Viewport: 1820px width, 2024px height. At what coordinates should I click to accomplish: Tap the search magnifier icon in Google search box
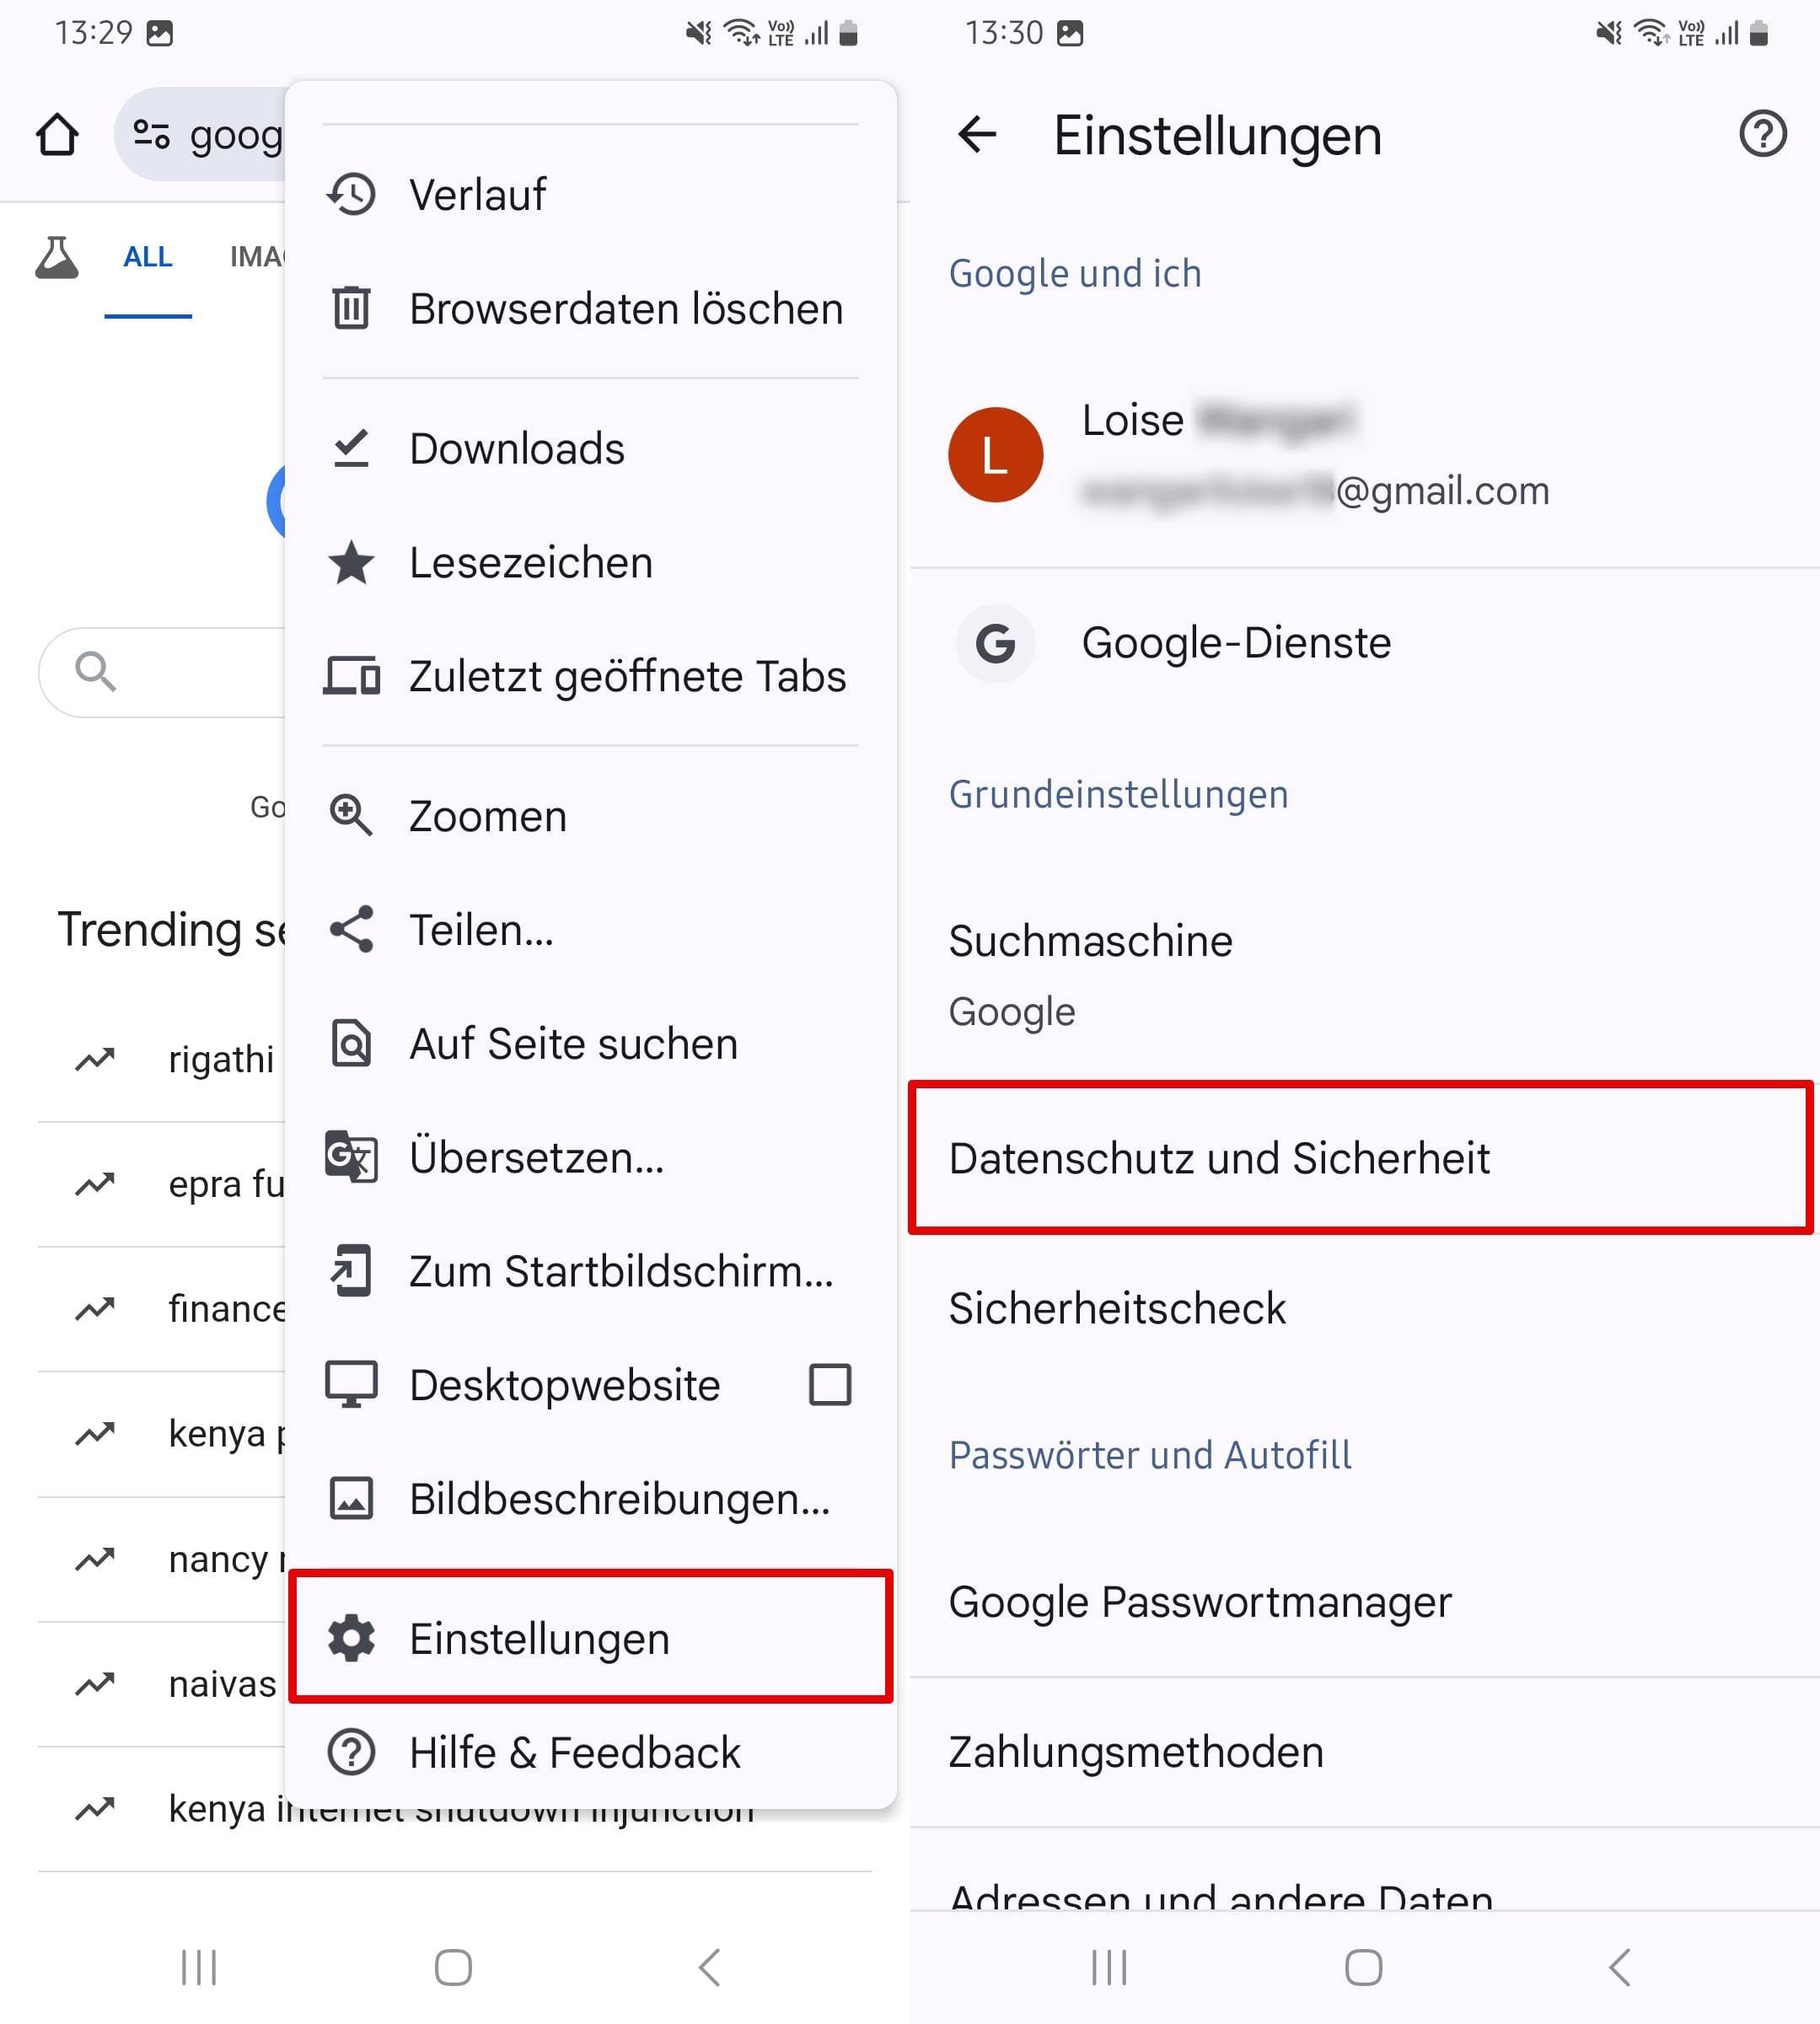[95, 671]
